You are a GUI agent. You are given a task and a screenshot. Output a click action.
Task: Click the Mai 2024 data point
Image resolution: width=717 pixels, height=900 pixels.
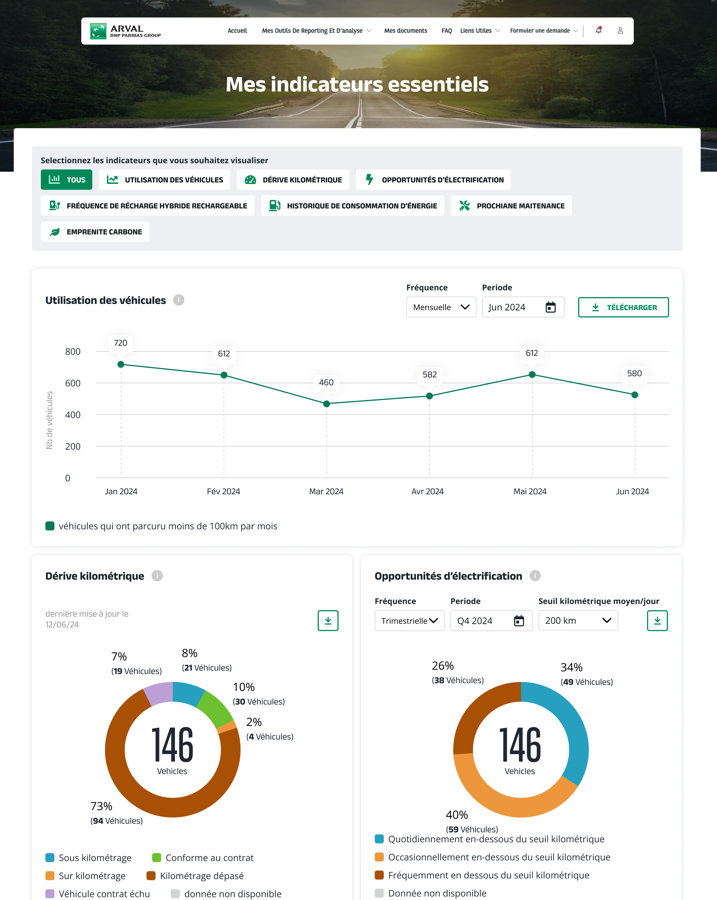pos(532,375)
